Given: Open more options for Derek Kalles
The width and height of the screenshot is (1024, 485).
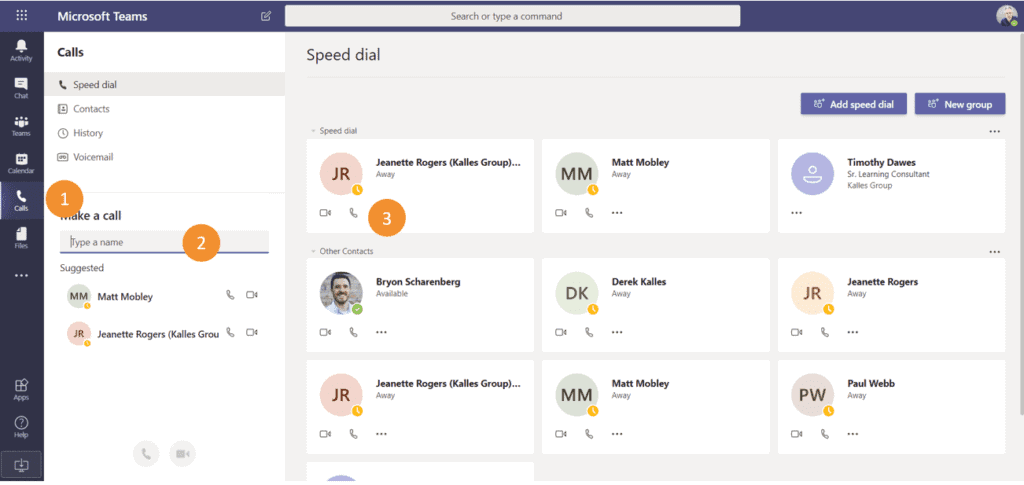Looking at the screenshot, I should pyautogui.click(x=617, y=332).
